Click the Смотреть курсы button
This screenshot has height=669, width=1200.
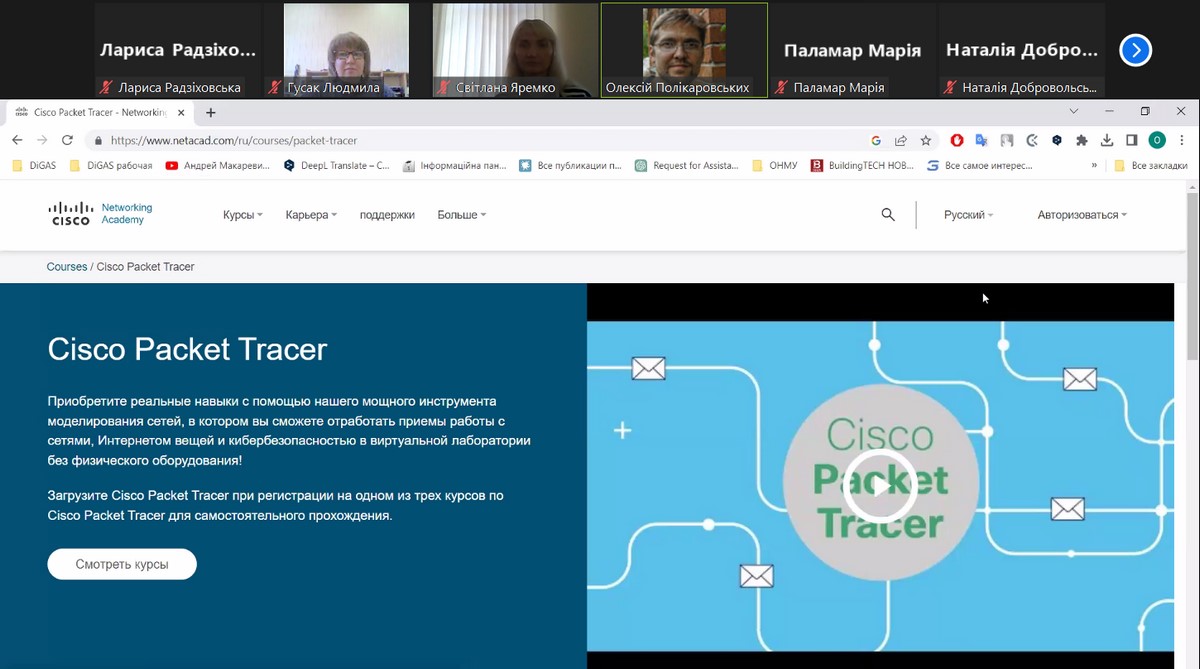pos(122,564)
